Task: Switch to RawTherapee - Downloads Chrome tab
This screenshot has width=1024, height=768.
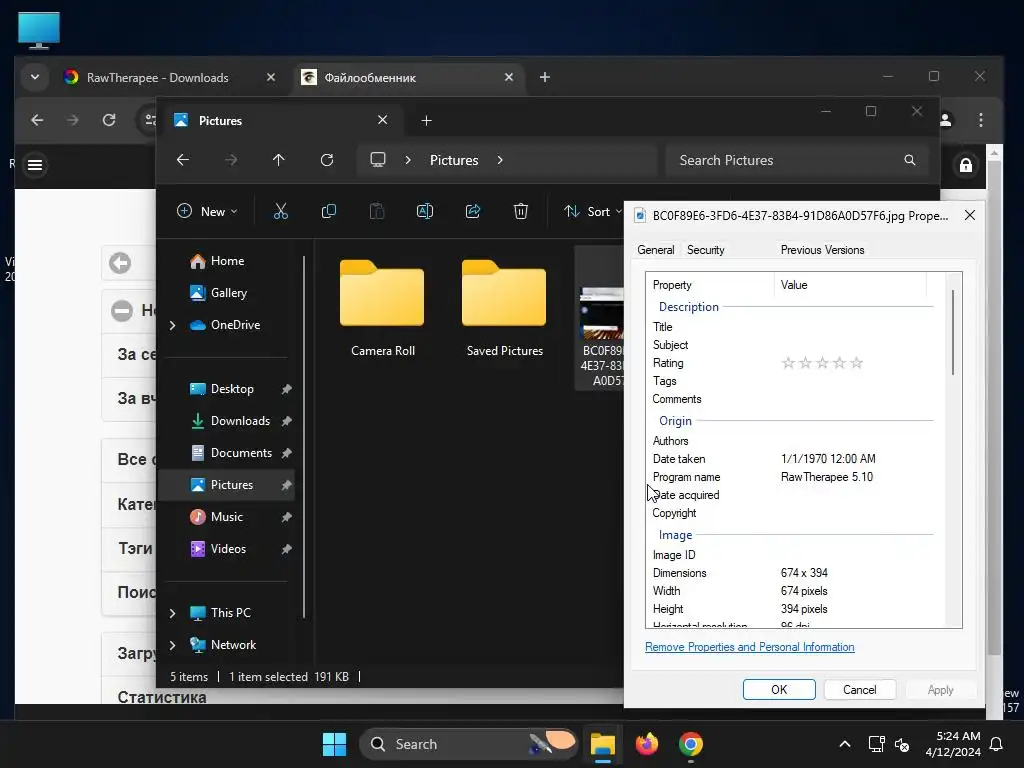Action: pos(157,77)
